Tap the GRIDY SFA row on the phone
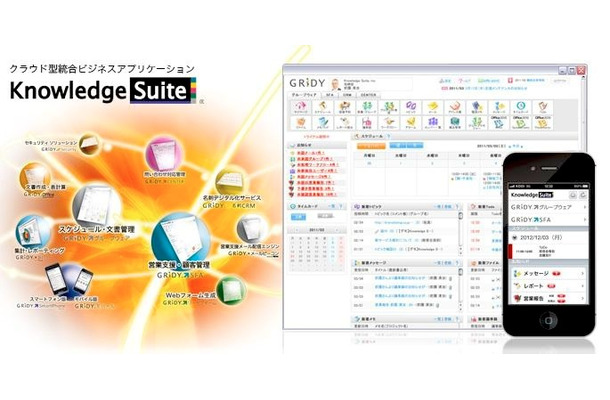The image size is (610, 400). pyautogui.click(x=549, y=219)
